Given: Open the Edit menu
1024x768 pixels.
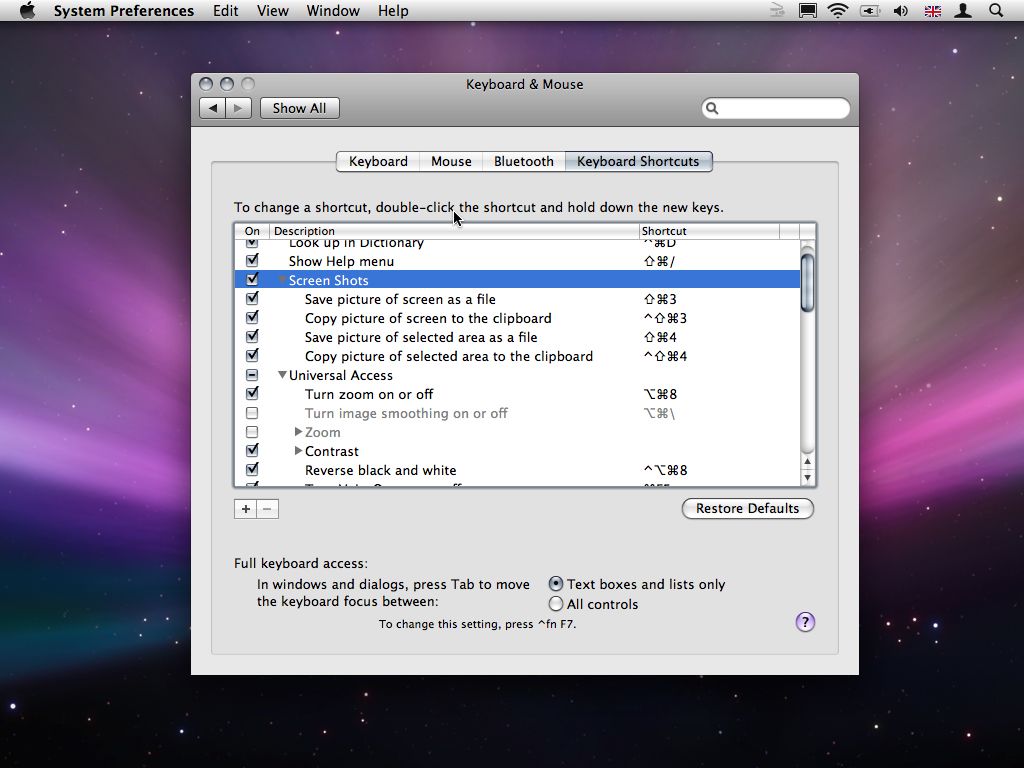Looking at the screenshot, I should (x=225, y=10).
